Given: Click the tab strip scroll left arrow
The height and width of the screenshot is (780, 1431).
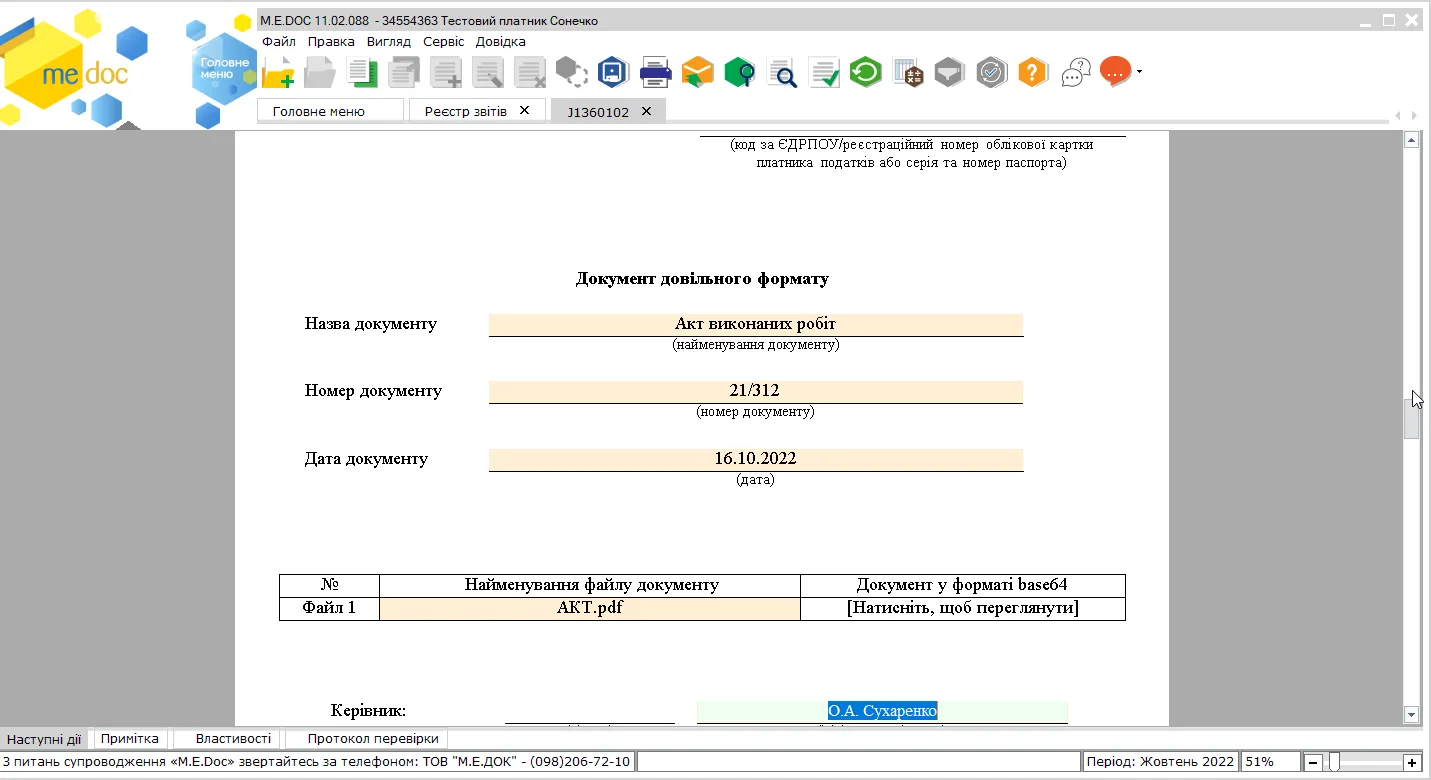Looking at the screenshot, I should (1399, 116).
